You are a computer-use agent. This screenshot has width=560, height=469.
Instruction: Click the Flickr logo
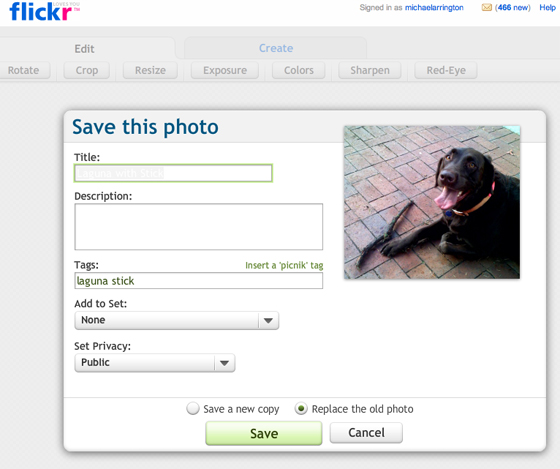click(44, 11)
